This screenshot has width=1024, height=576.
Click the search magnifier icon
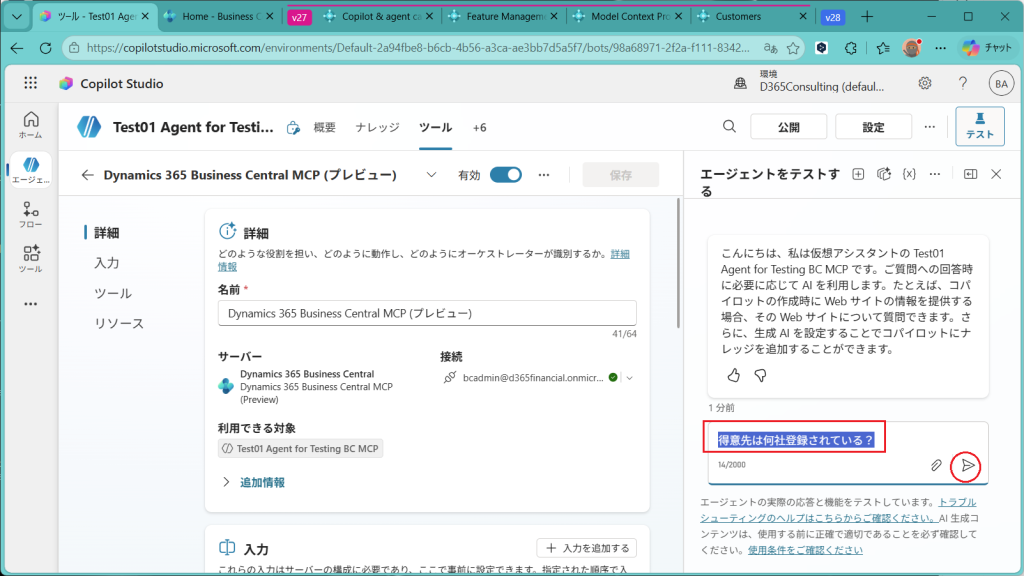click(x=730, y=126)
